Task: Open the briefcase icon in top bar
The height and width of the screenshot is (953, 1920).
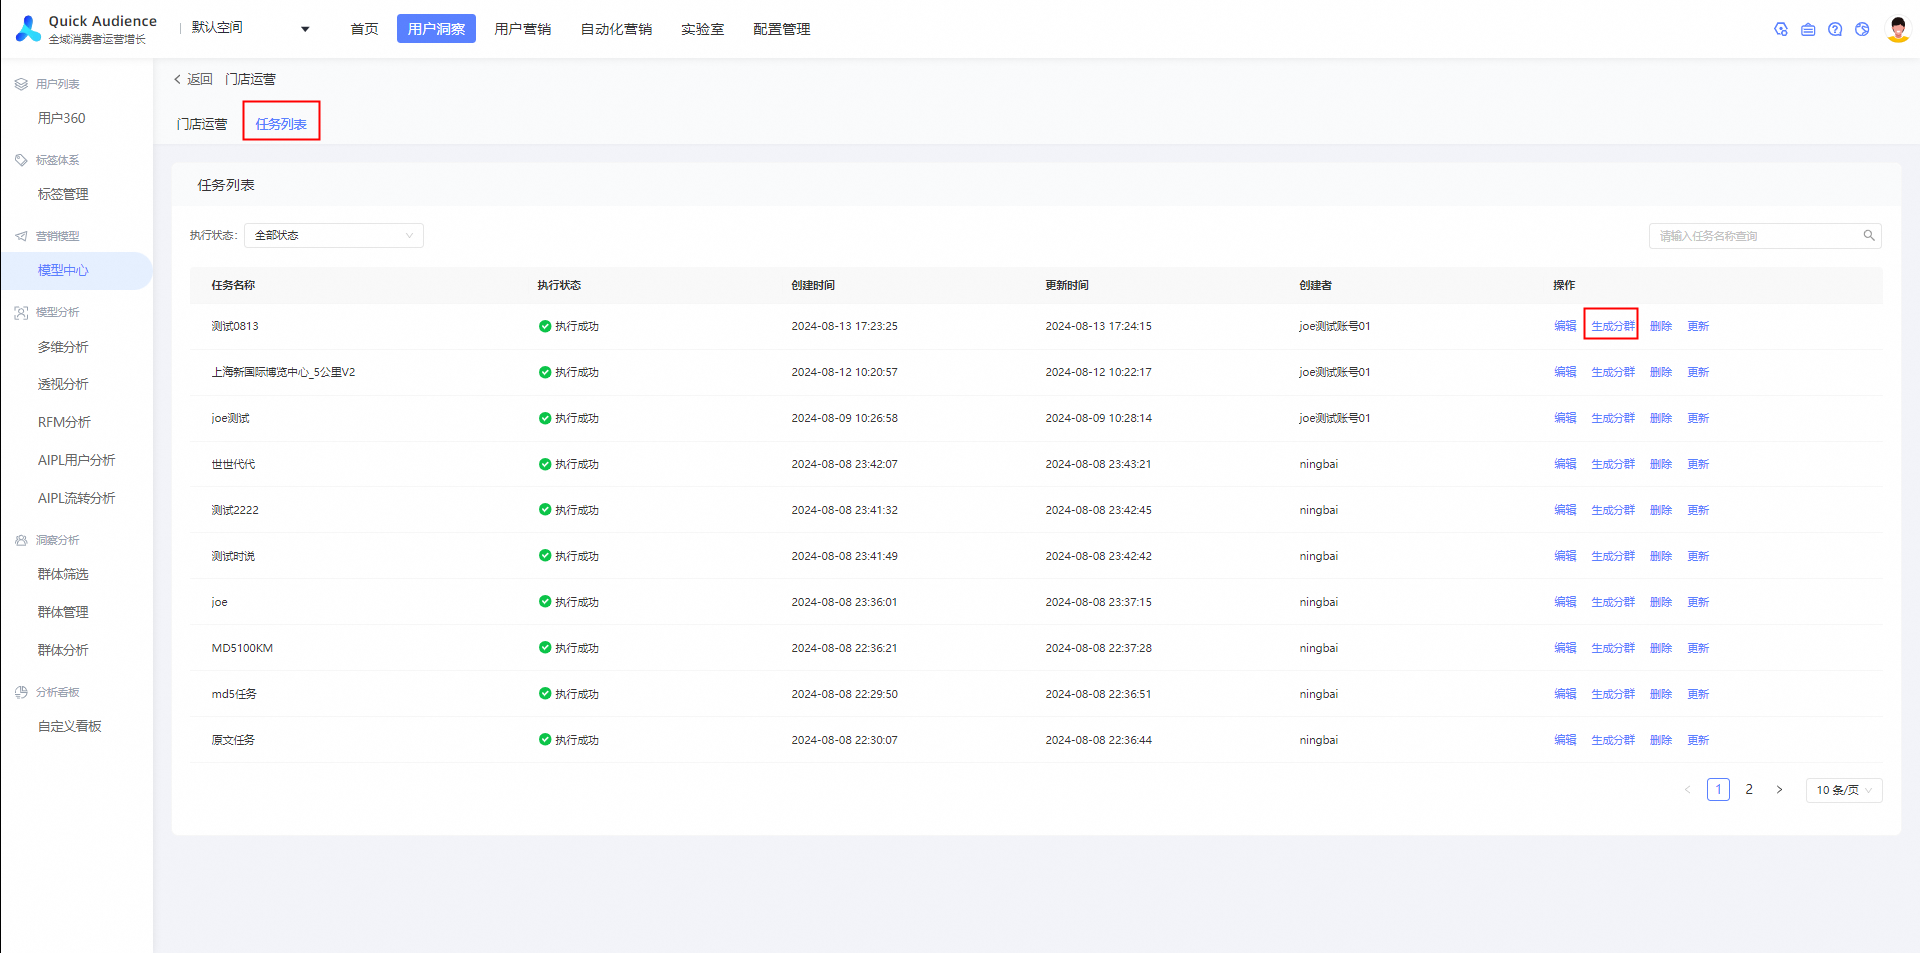Action: 1808,29
